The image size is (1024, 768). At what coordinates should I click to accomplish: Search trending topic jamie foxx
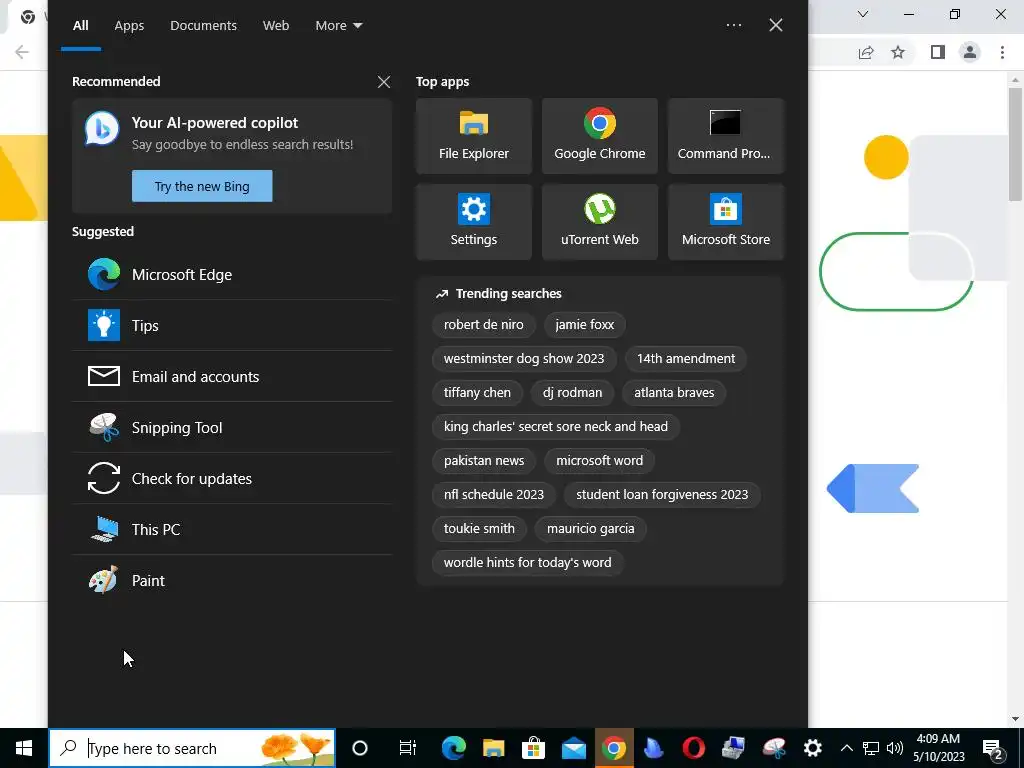pos(584,325)
